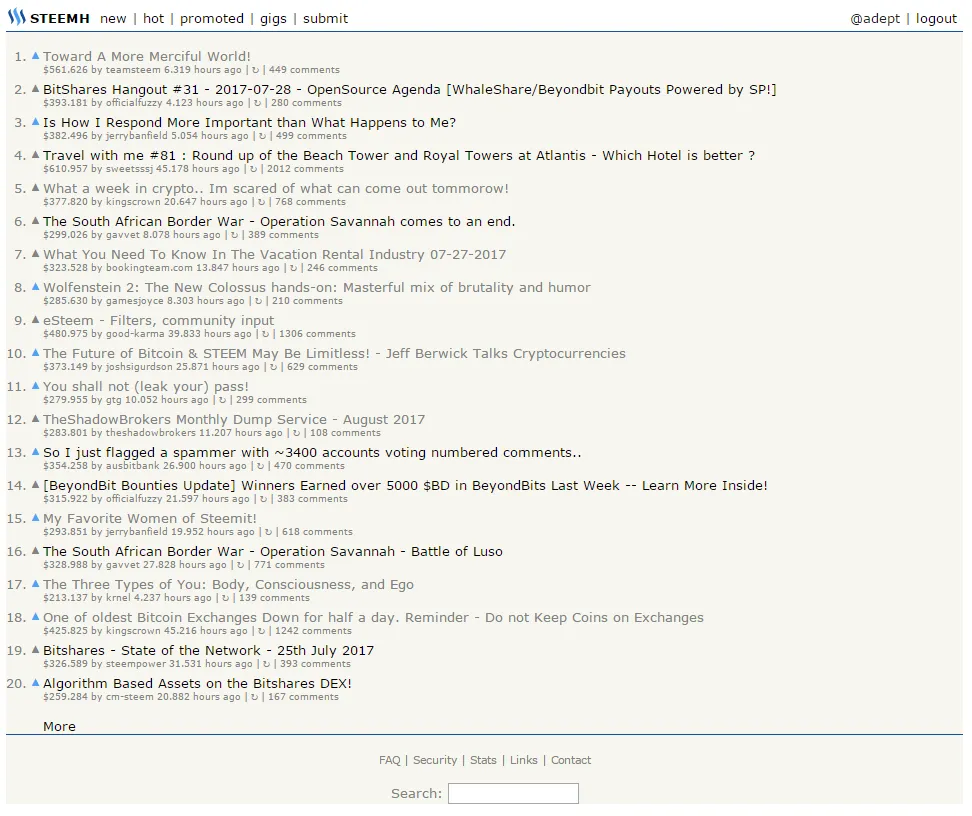Open 'You shall not (leak your) pass!' title
The image size is (972, 816).
[146, 386]
